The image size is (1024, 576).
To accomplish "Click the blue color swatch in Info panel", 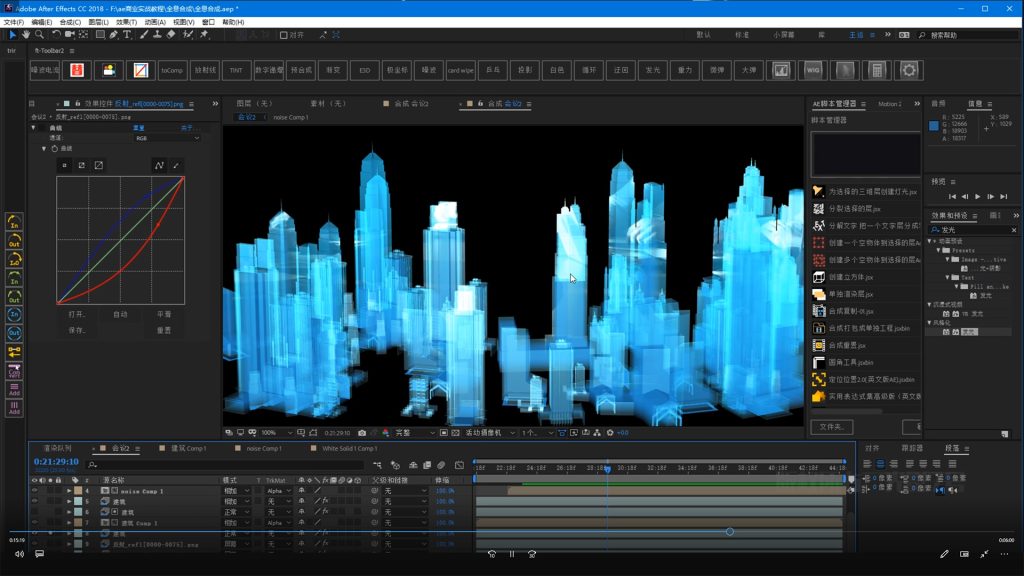I will click(x=934, y=126).
